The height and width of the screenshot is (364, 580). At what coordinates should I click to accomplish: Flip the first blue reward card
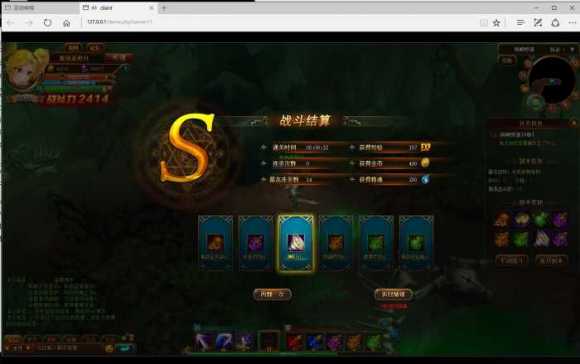[x=215, y=243]
